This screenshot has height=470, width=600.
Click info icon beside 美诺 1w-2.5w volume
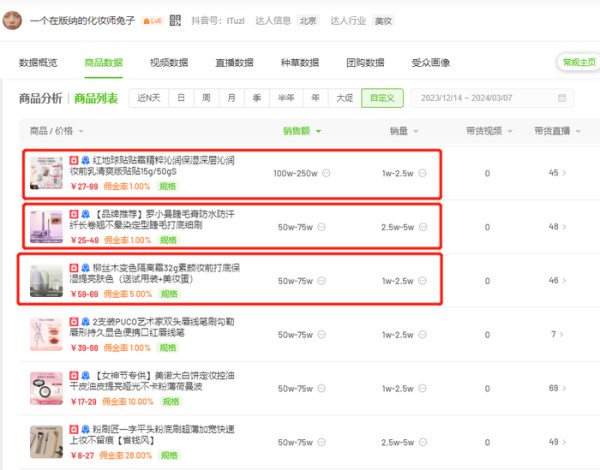coord(422,388)
